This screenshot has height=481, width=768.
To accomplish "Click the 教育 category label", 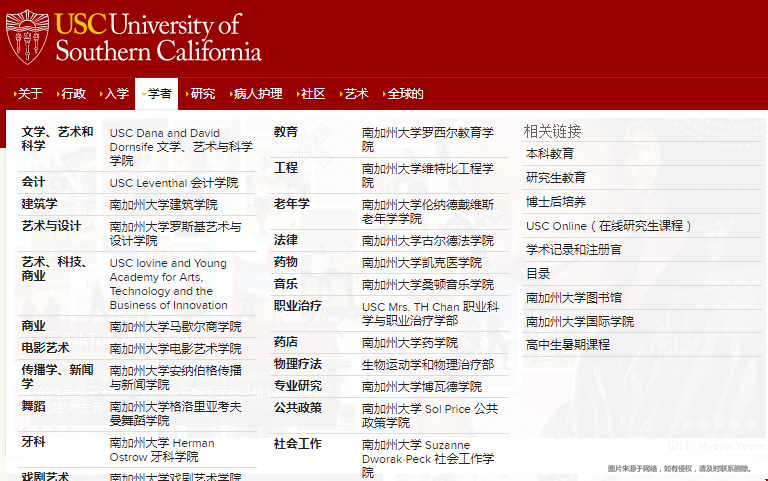I will 286,132.
